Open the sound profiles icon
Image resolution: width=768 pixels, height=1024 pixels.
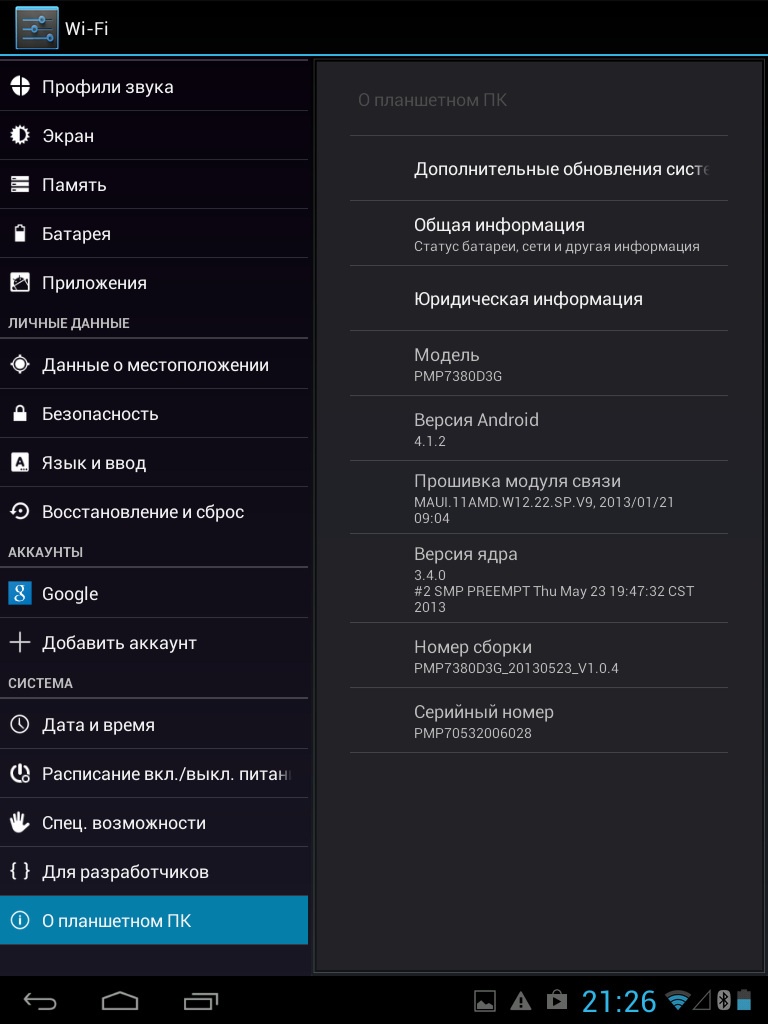[x=20, y=87]
